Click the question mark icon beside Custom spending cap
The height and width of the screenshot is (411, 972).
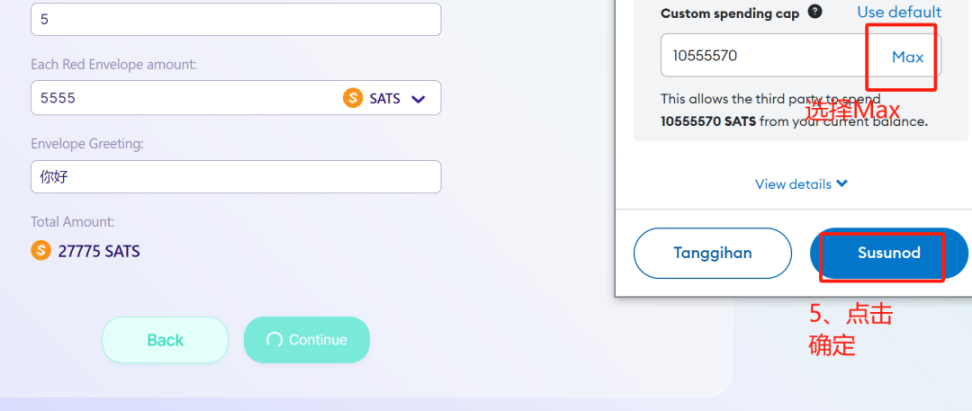(x=815, y=12)
